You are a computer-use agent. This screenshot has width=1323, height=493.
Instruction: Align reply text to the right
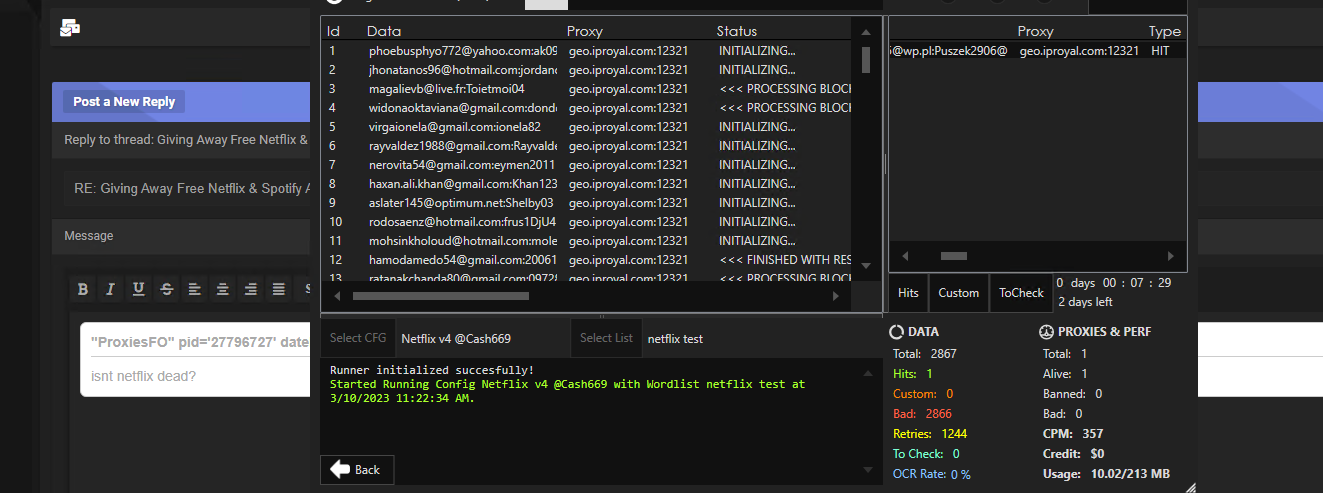[x=251, y=289]
